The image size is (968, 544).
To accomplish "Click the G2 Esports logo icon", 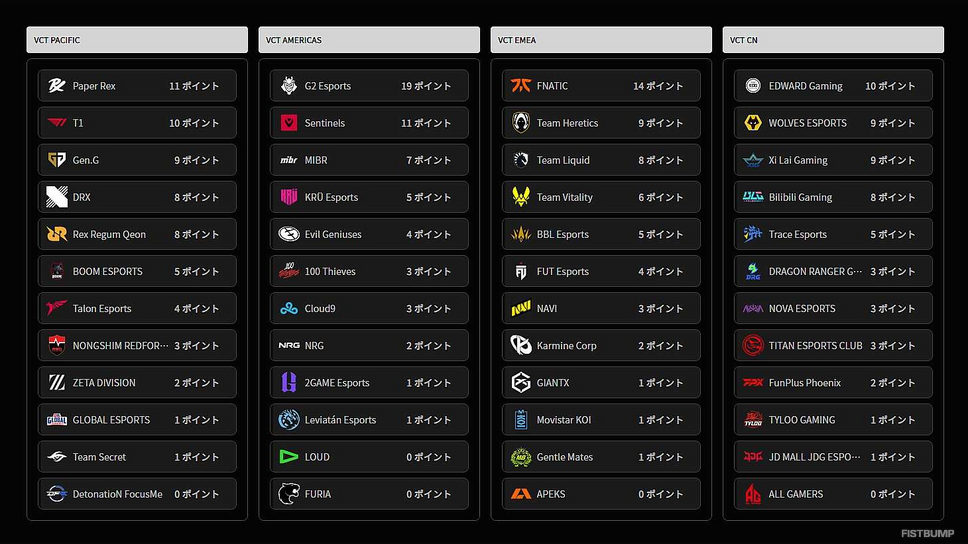I will (289, 86).
